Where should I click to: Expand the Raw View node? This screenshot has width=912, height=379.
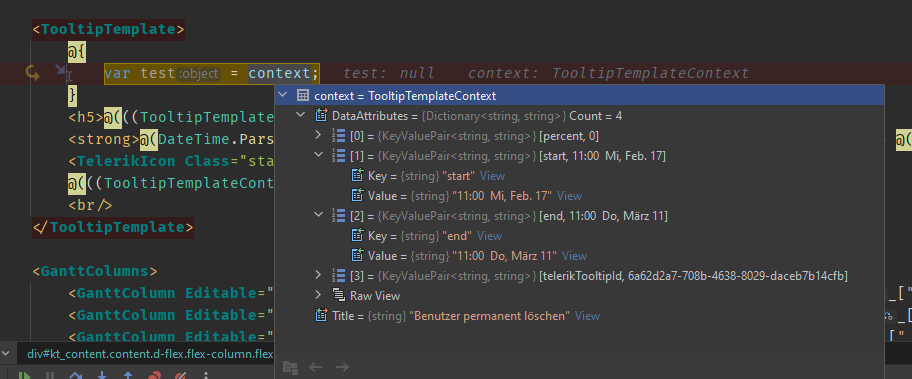318,295
